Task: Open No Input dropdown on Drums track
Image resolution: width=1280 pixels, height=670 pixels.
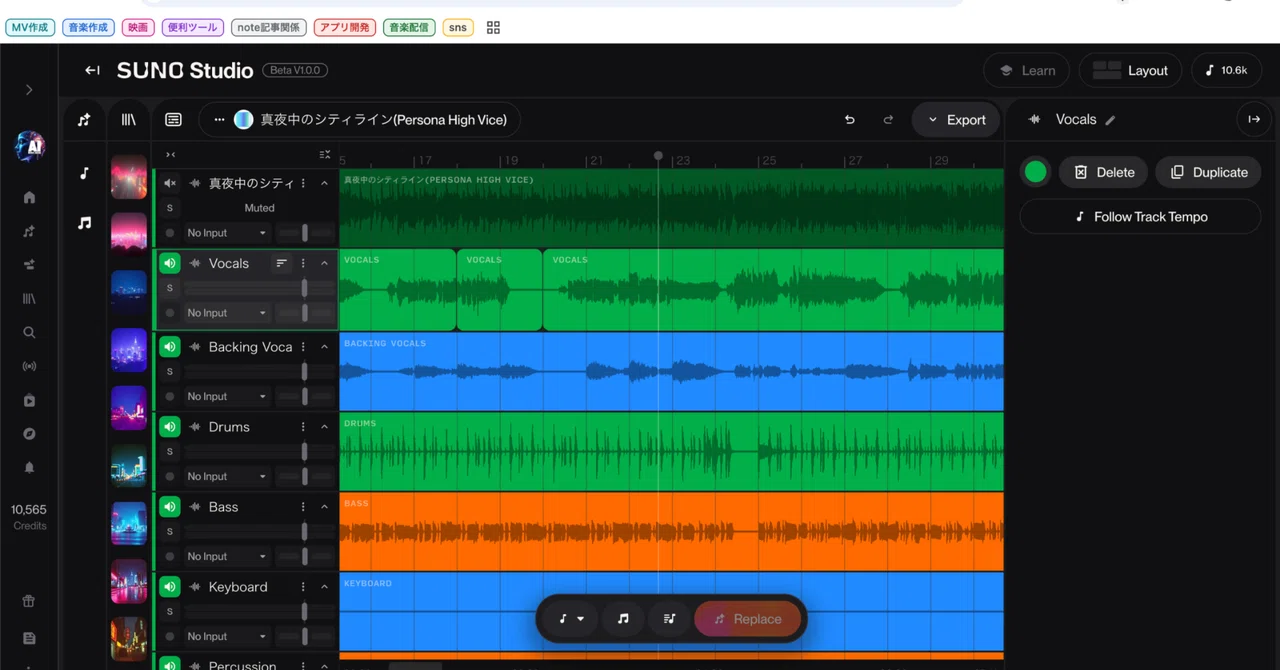Action: [227, 476]
